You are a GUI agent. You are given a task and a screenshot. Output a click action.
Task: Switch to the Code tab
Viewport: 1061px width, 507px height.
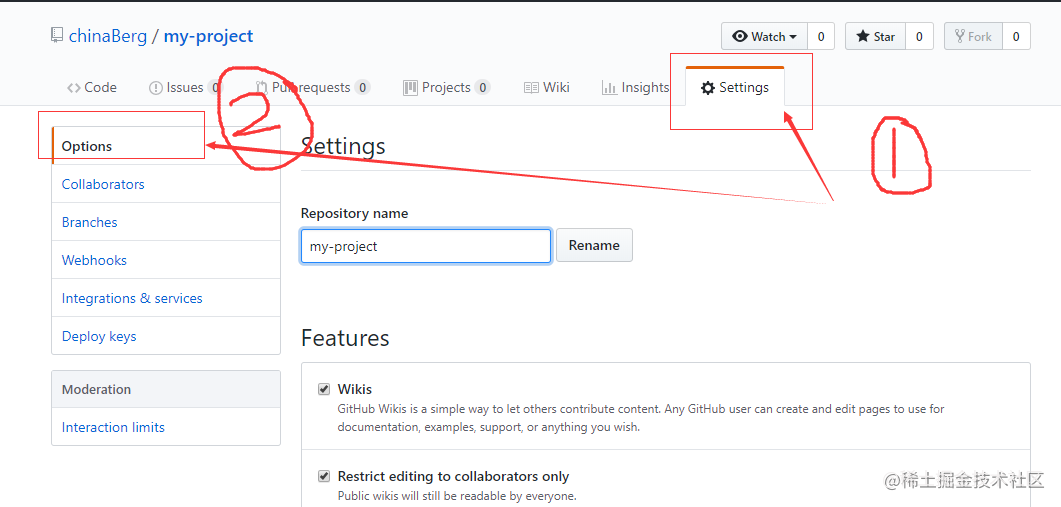[x=92, y=87]
